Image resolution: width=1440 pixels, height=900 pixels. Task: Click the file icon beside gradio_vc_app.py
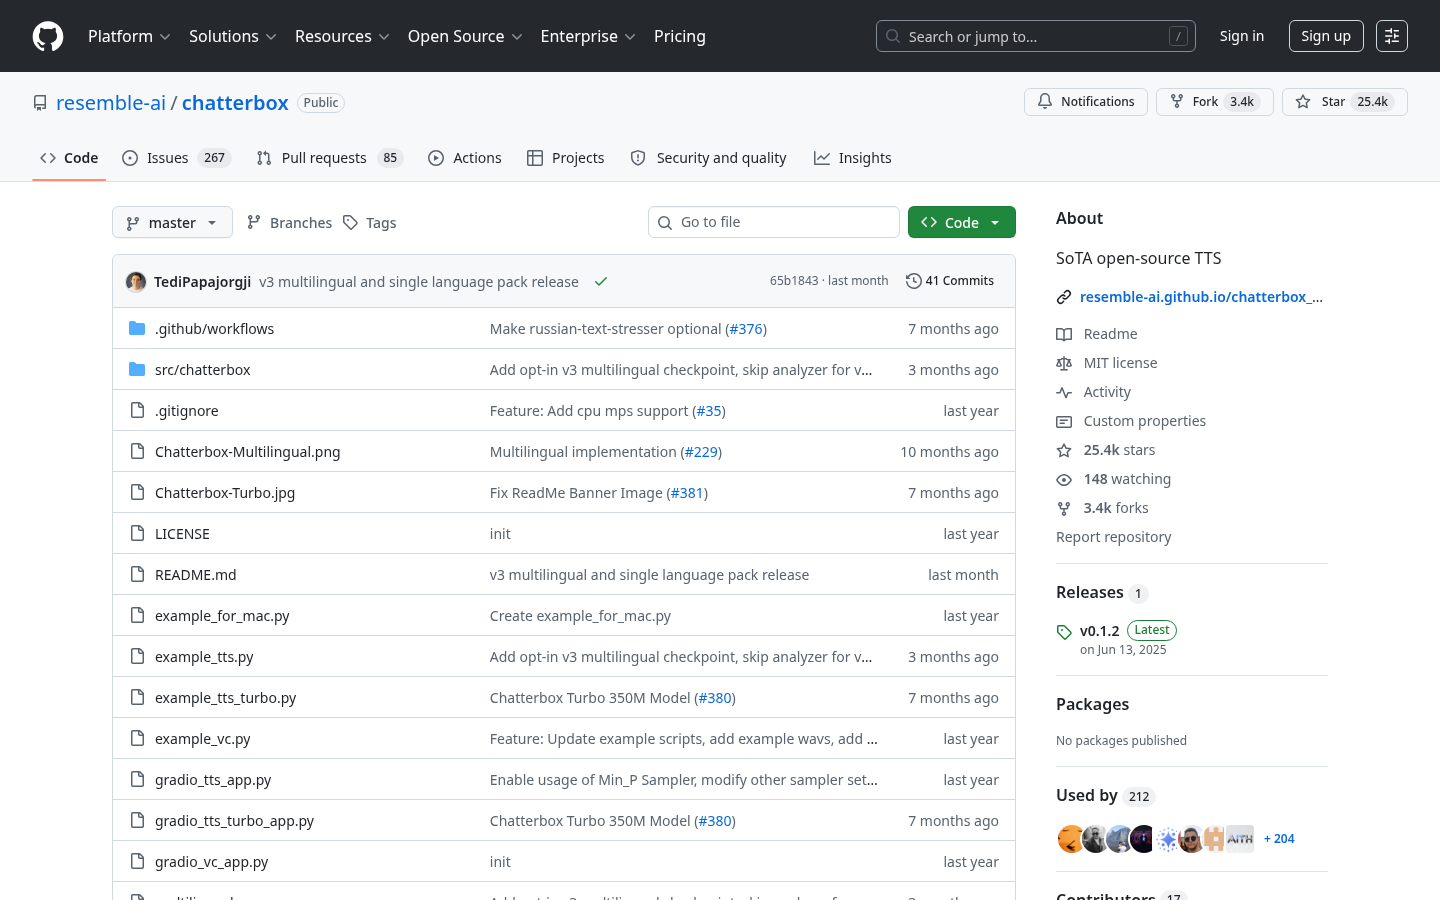point(137,861)
